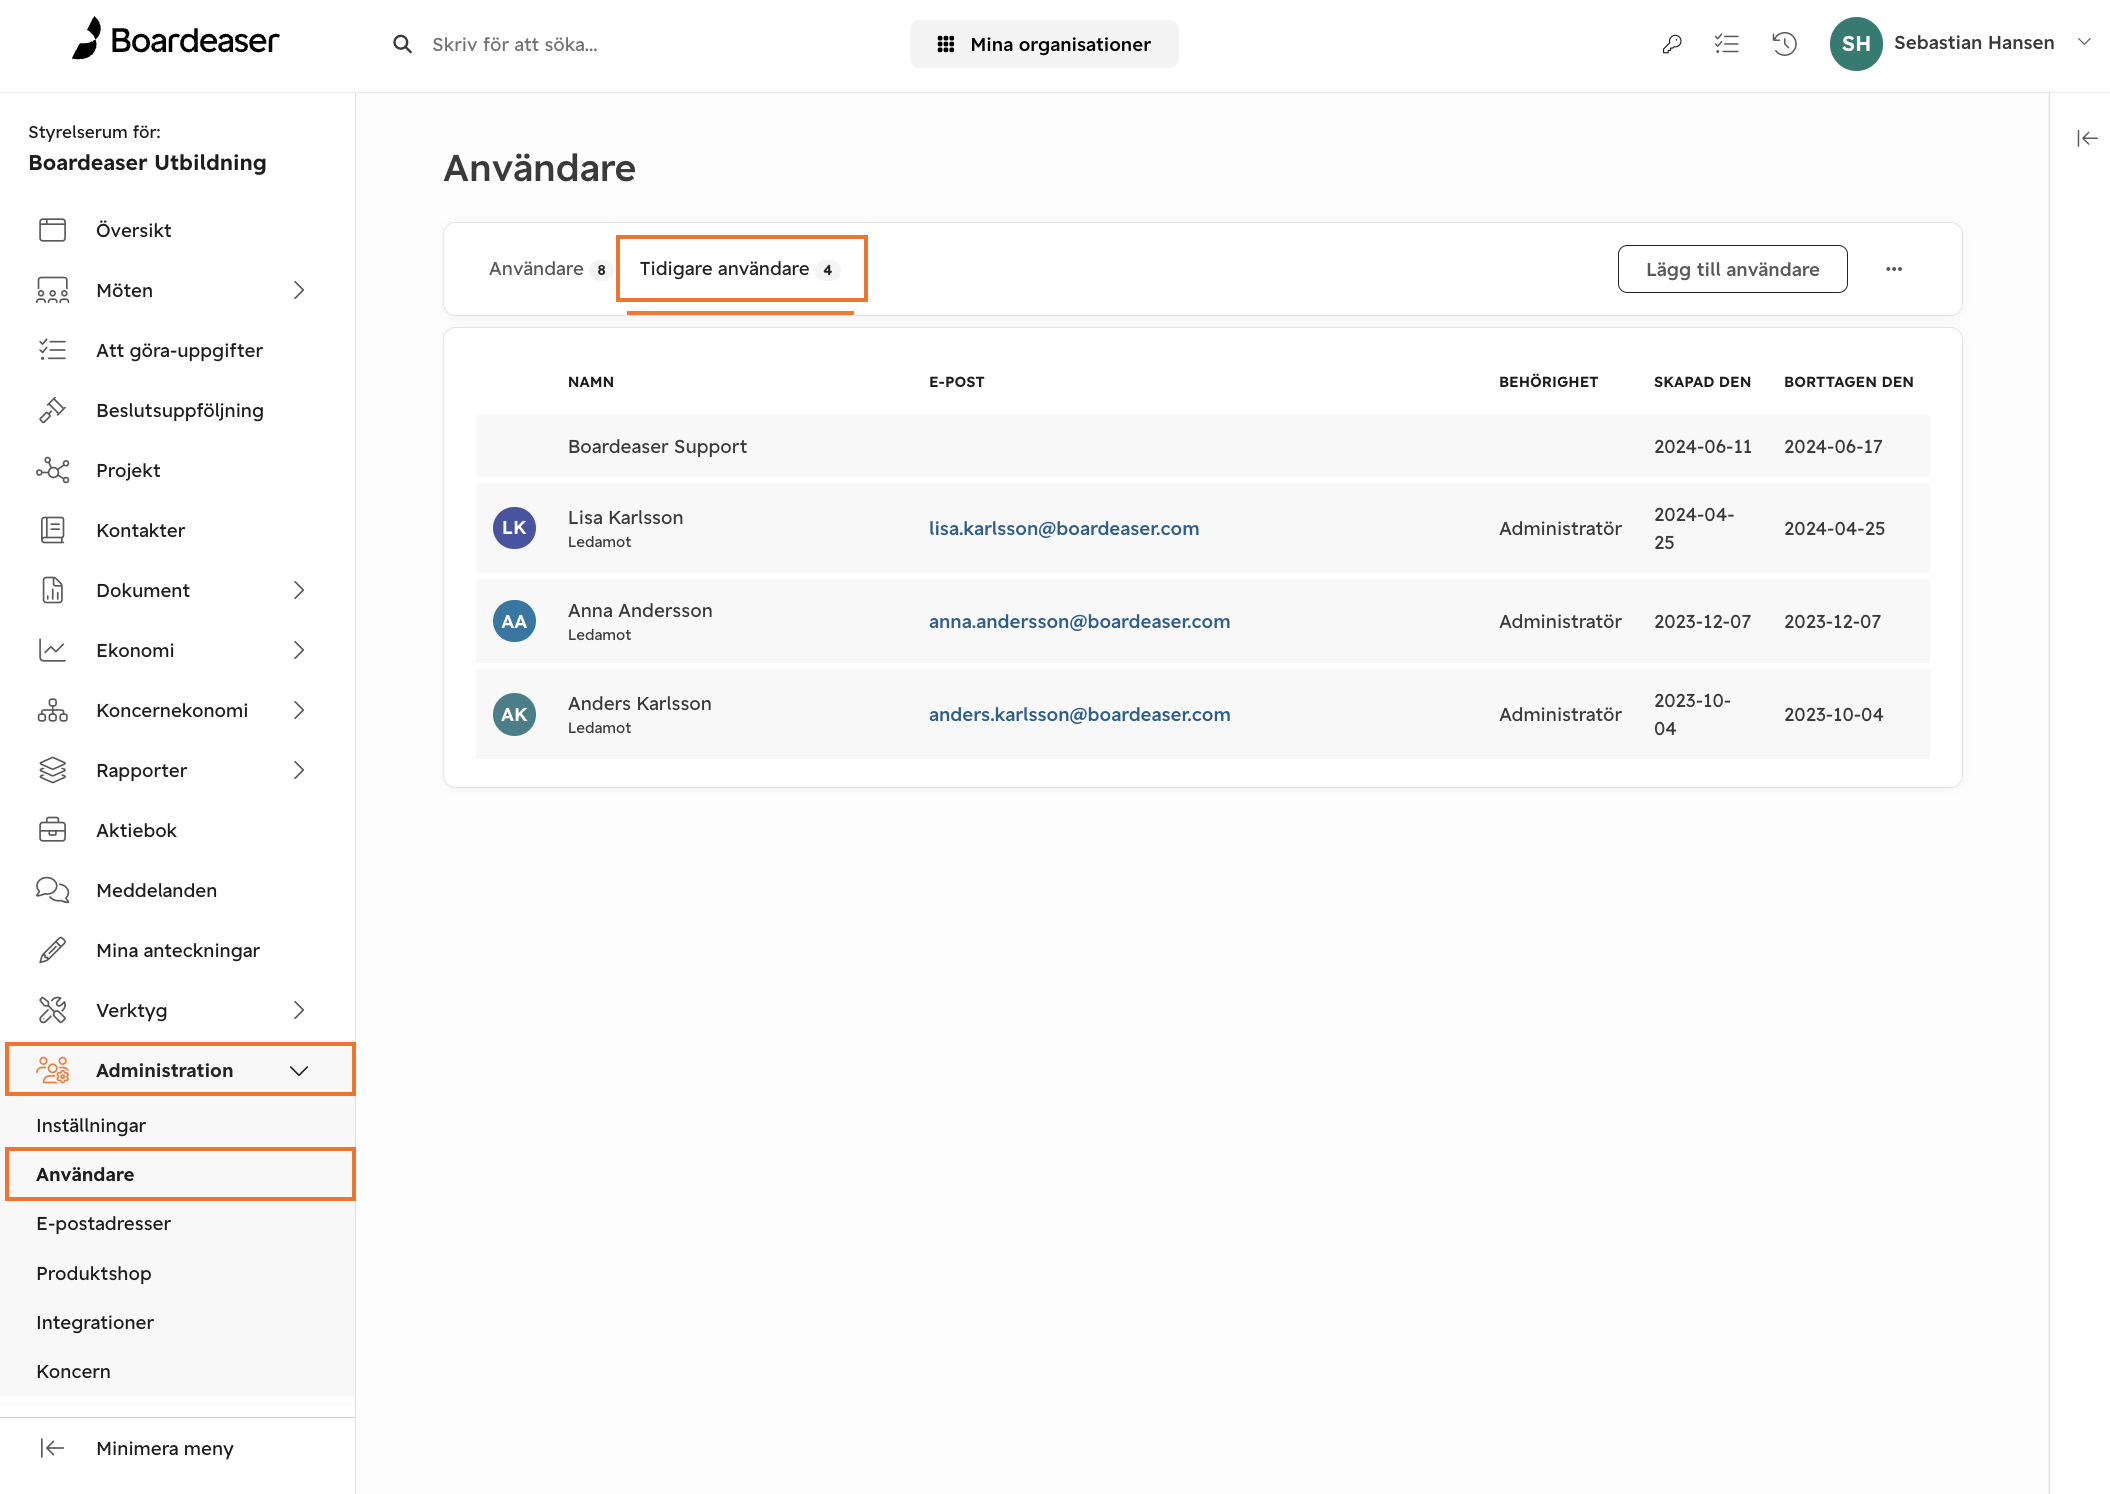The image size is (2110, 1494).
Task: Click the search magnifier icon
Action: coord(402,44)
